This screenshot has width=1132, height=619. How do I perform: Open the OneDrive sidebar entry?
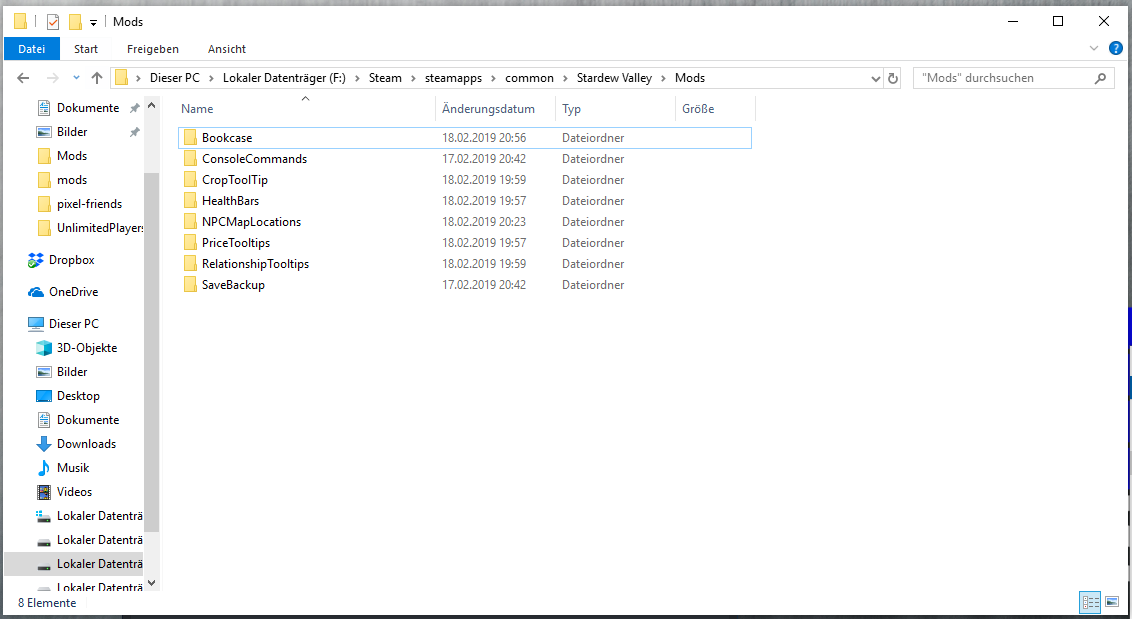click(75, 292)
